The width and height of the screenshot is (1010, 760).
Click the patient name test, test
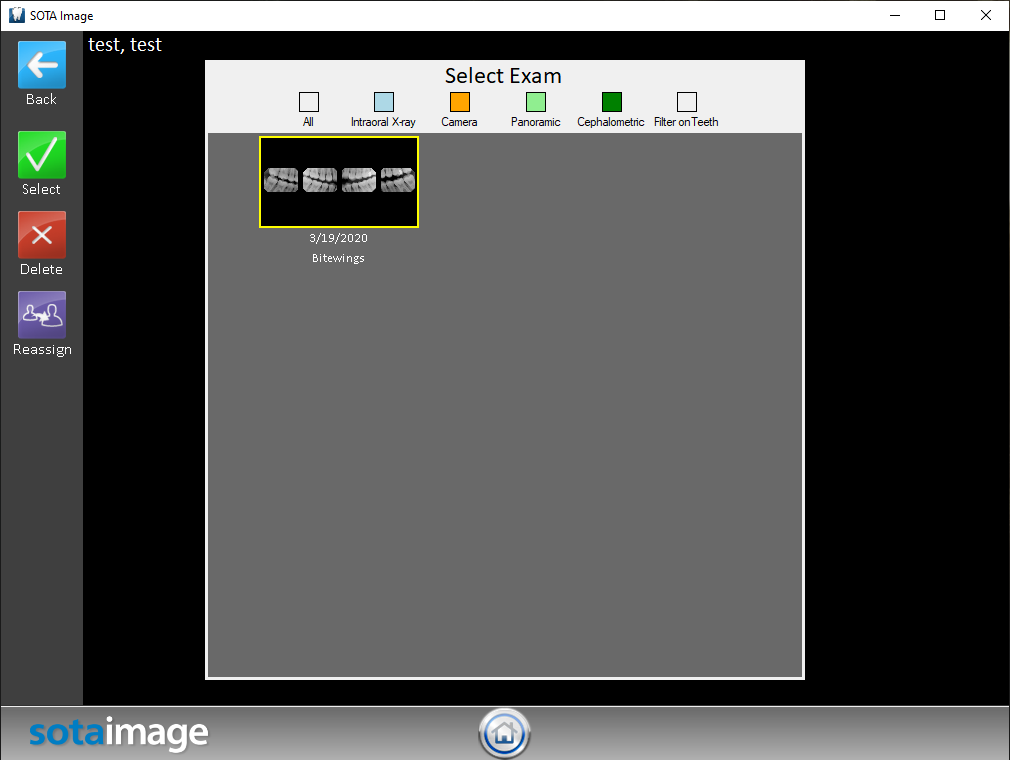click(125, 45)
